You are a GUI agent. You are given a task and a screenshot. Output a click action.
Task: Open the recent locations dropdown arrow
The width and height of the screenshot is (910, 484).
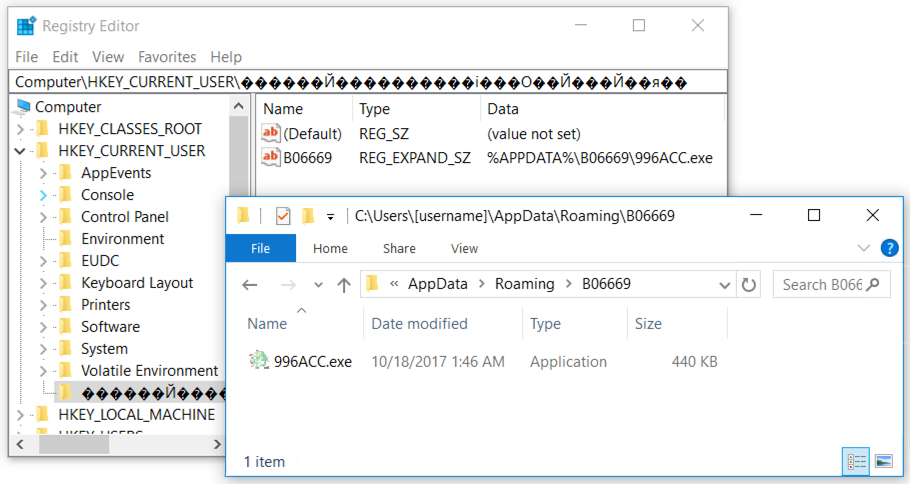318,285
